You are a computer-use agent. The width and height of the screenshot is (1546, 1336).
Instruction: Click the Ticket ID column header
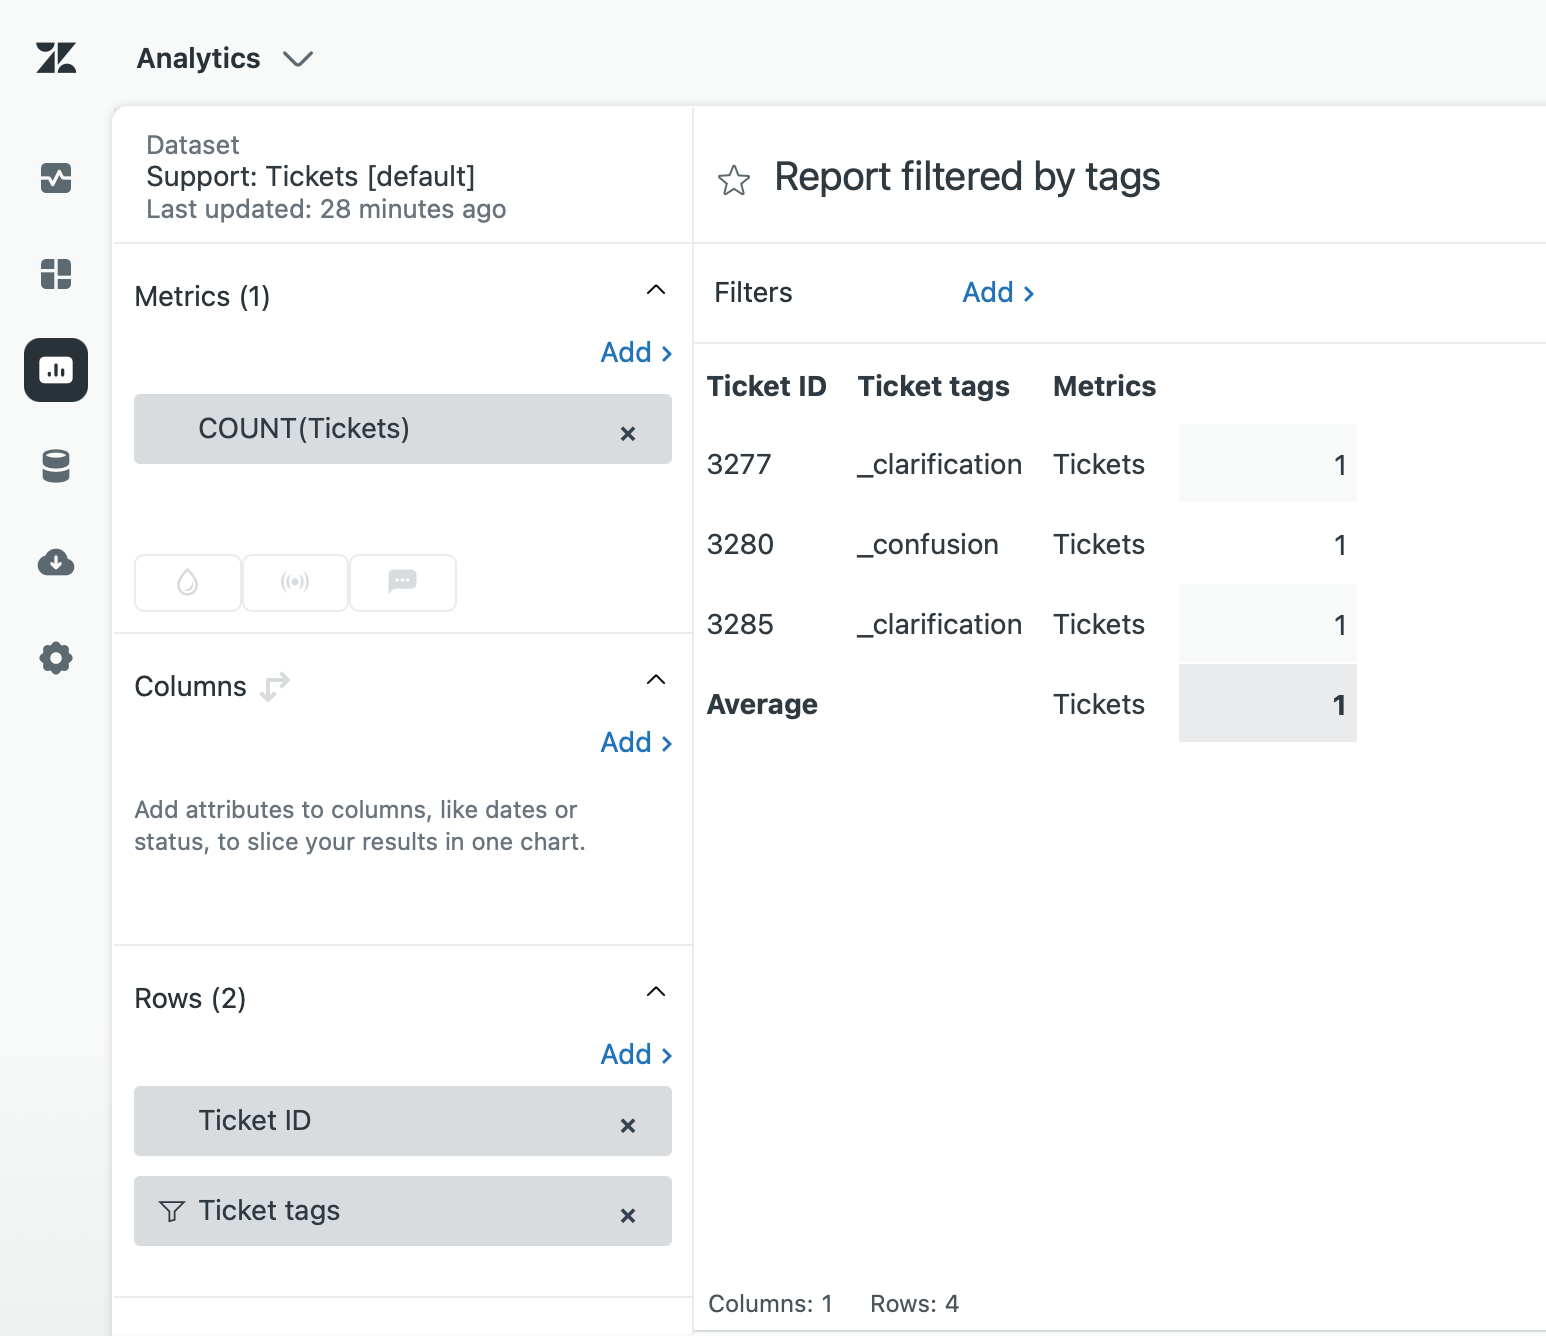[766, 387]
